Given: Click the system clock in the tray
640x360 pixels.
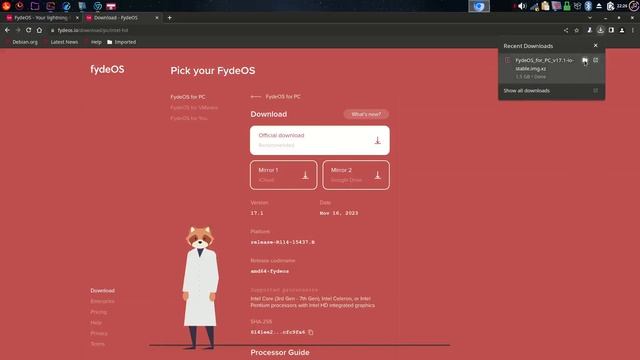Looking at the screenshot, I should pos(622,6).
